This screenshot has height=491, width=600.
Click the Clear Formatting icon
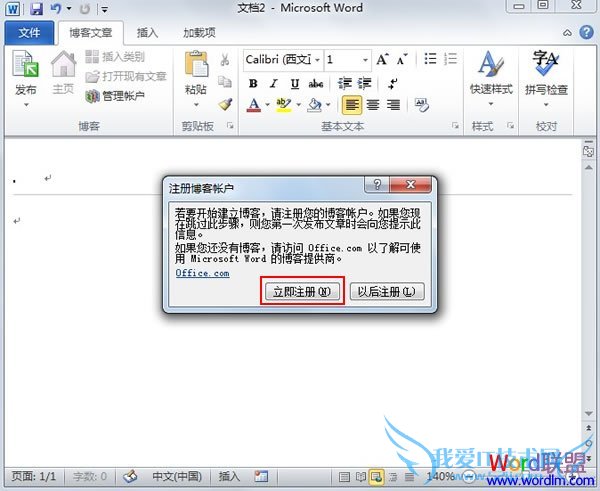[x=422, y=104]
